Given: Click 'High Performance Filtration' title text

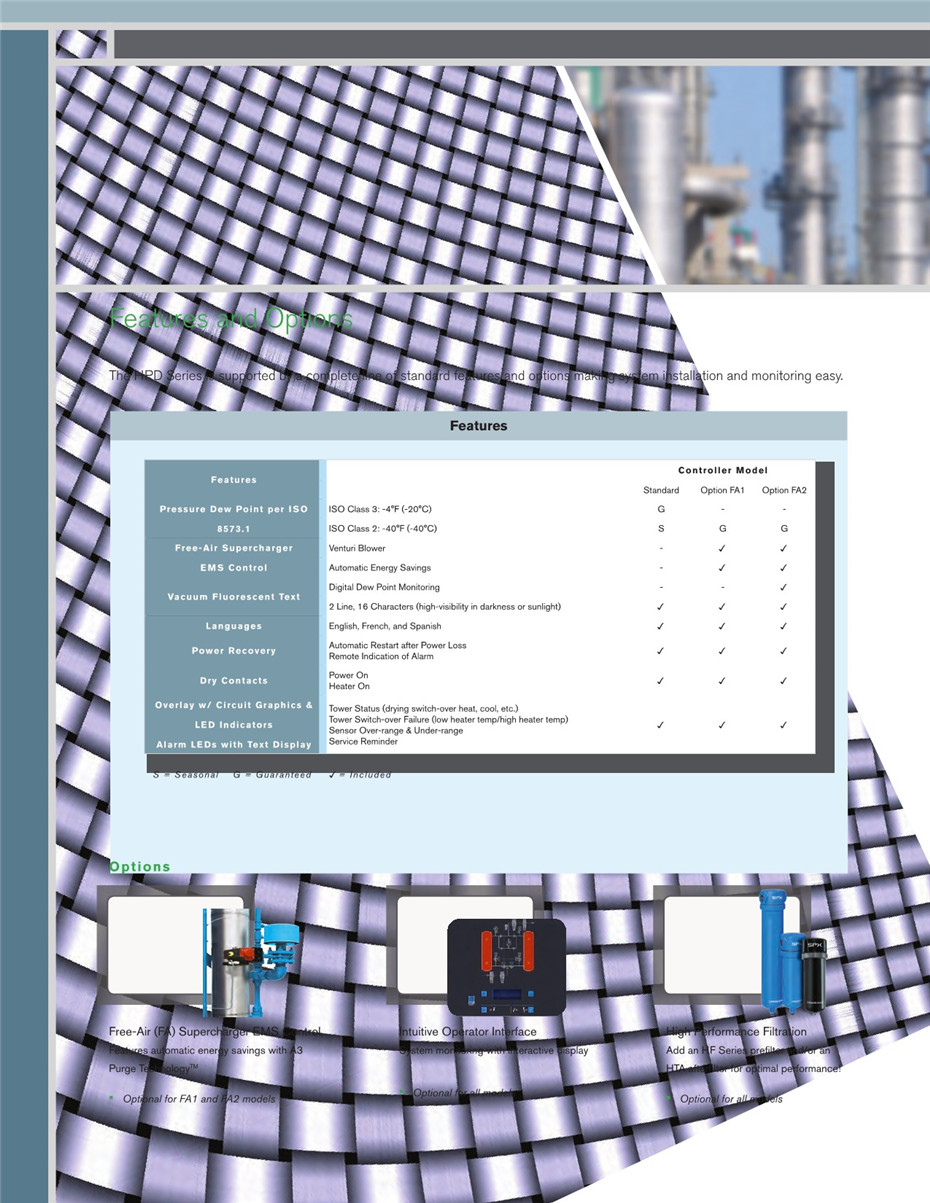Looking at the screenshot, I should (736, 1031).
